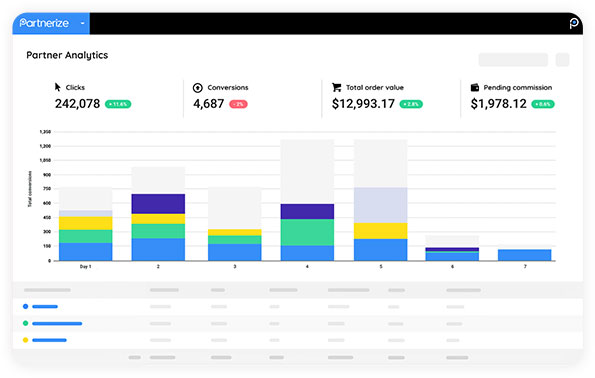Click the Partnerize P icon at top right

point(574,23)
